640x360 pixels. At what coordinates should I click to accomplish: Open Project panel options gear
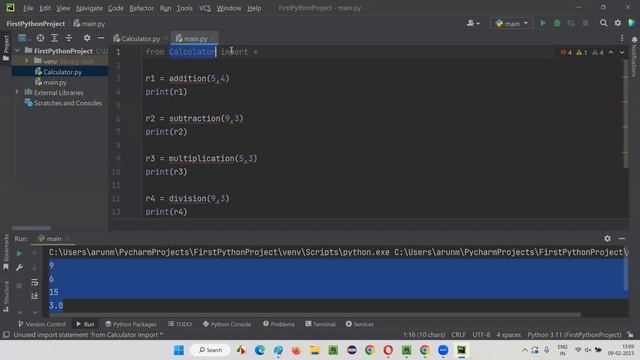(x=87, y=38)
